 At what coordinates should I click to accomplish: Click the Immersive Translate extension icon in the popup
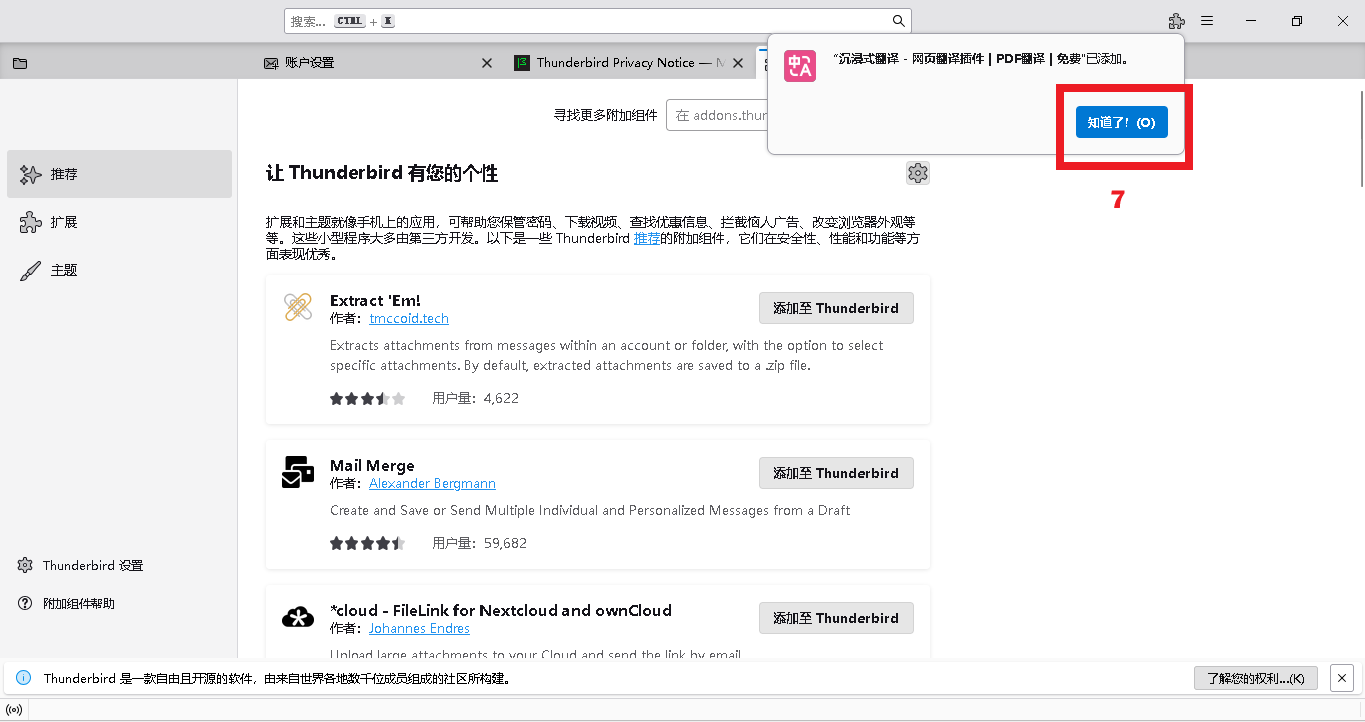click(x=800, y=66)
